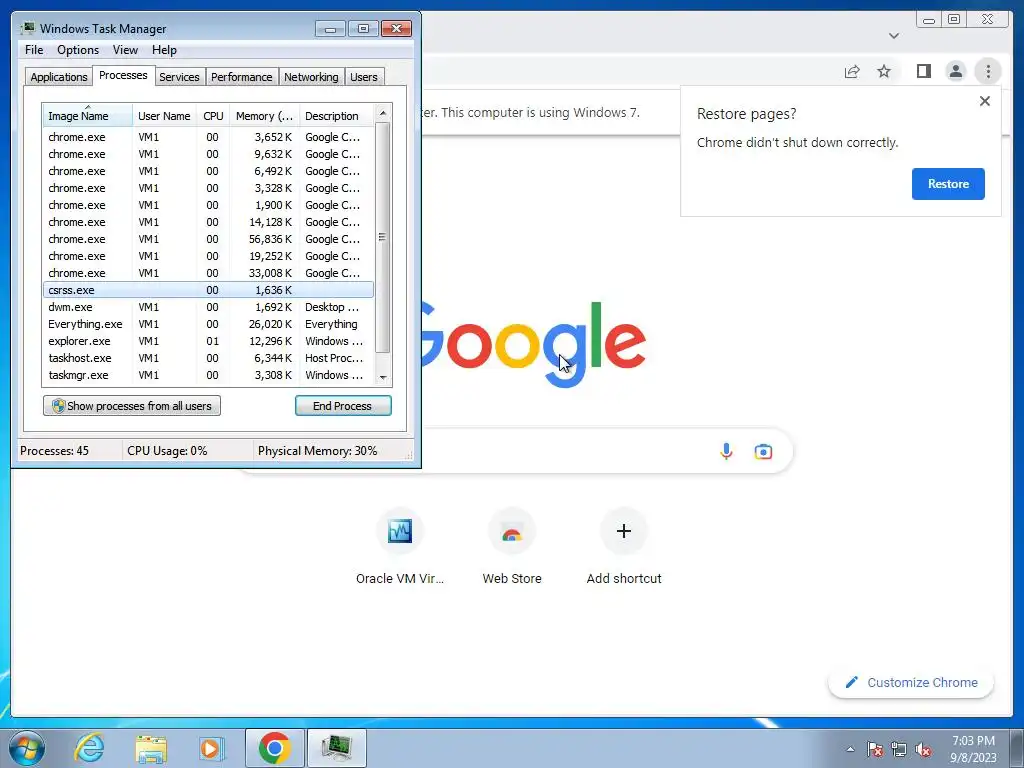Sort by CPU column header
Screen dimensions: 1024x768
coord(213,116)
